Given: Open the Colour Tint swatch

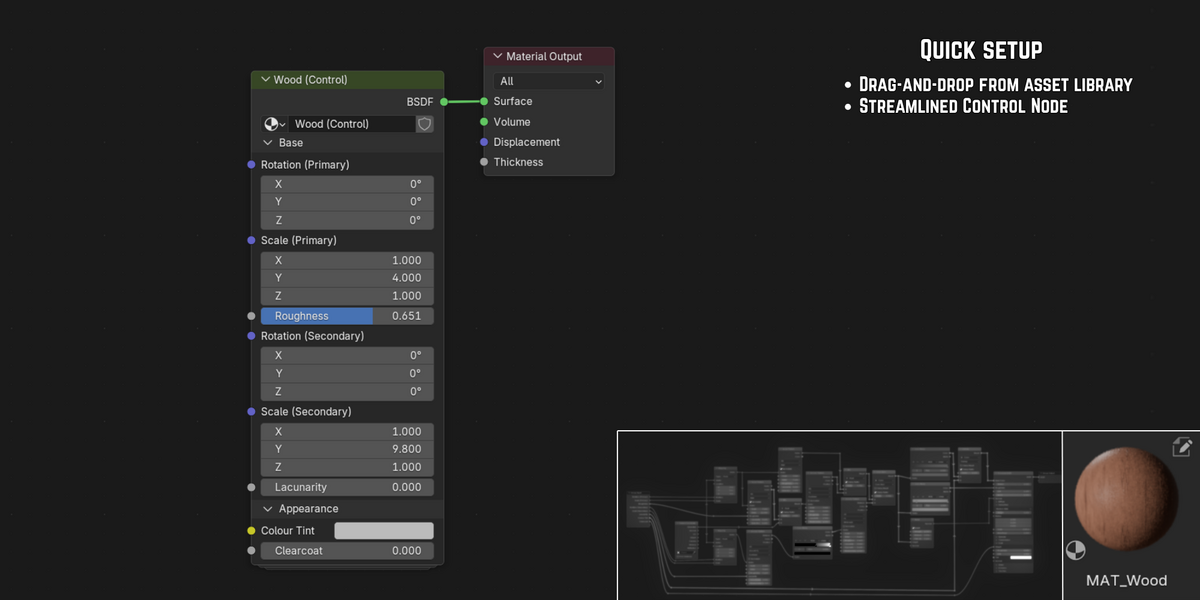Looking at the screenshot, I should pos(384,531).
